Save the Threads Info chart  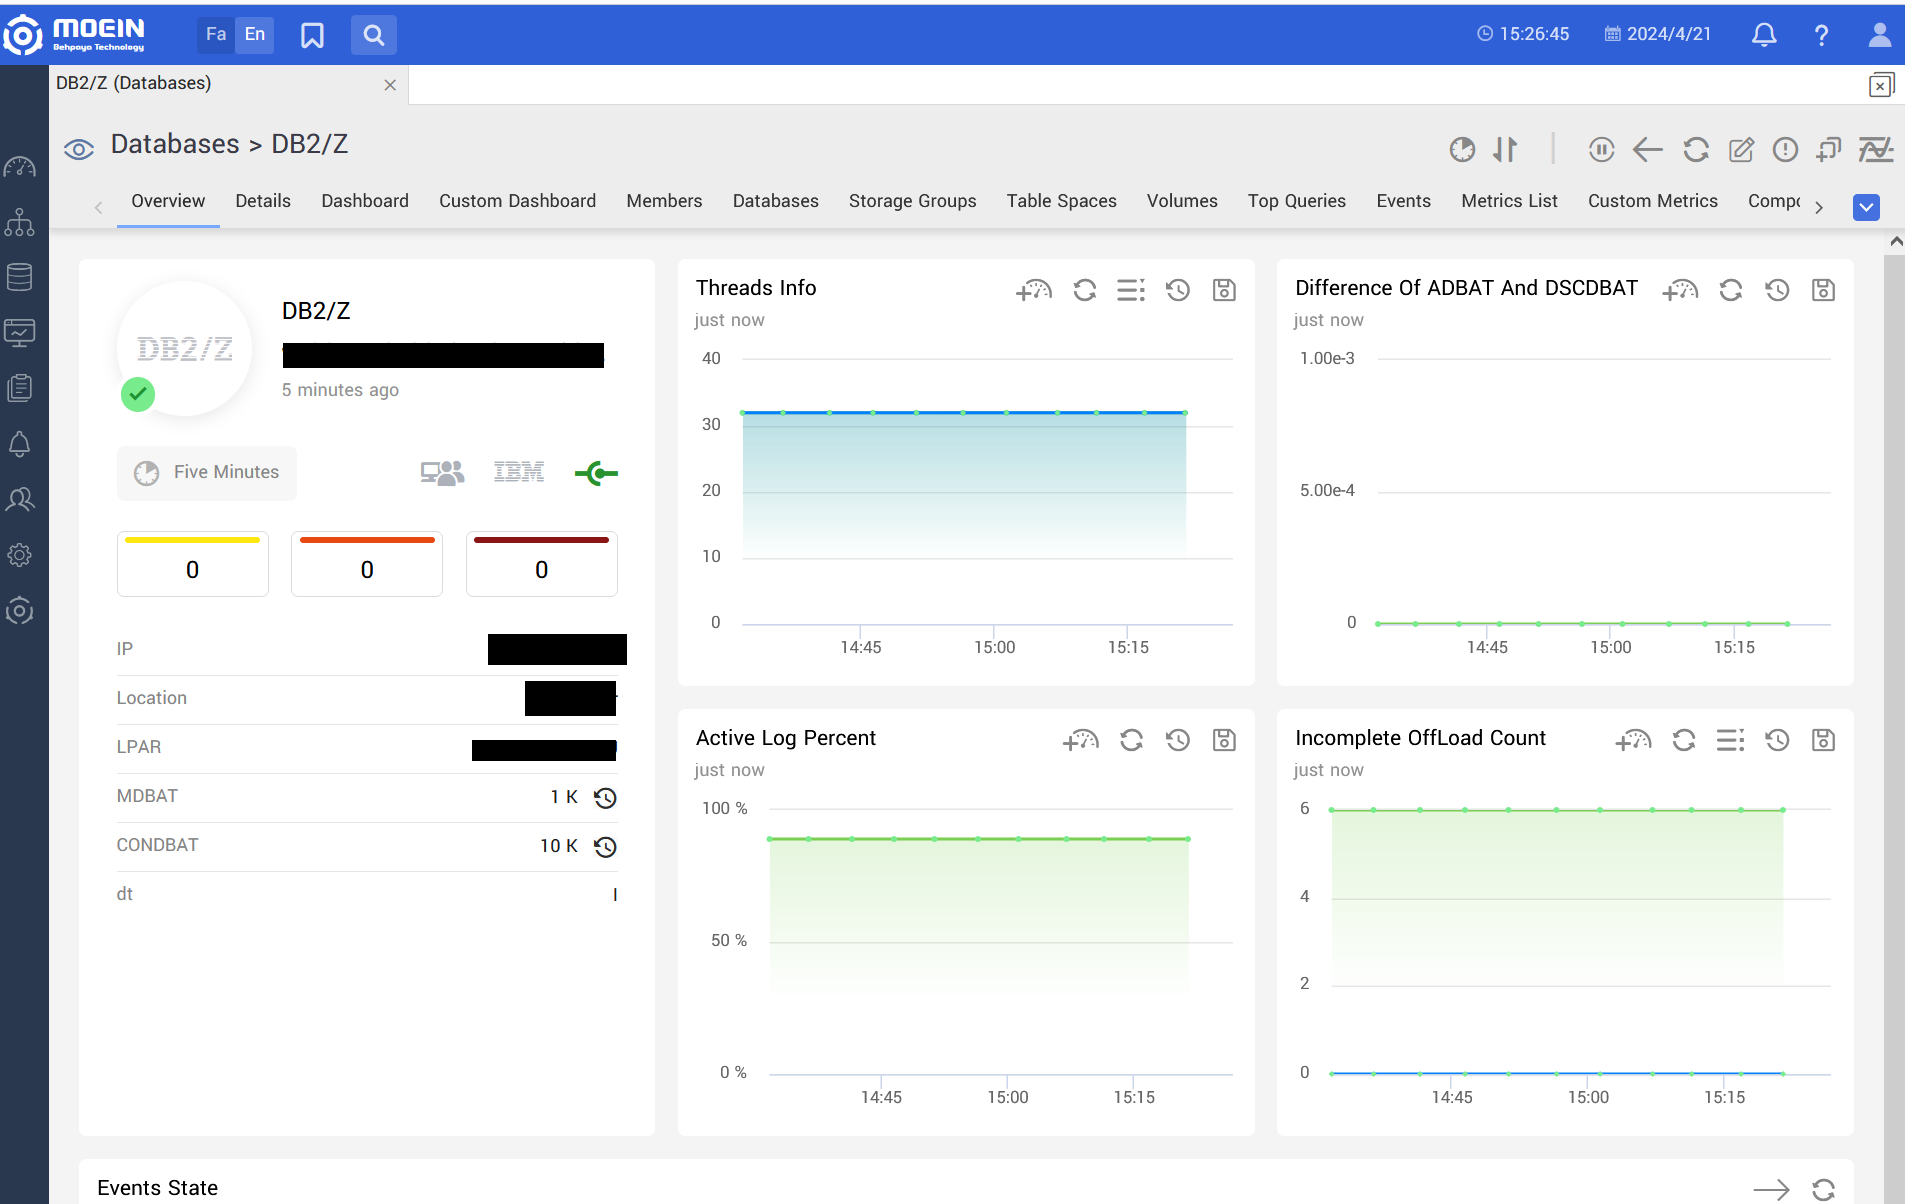(1224, 290)
